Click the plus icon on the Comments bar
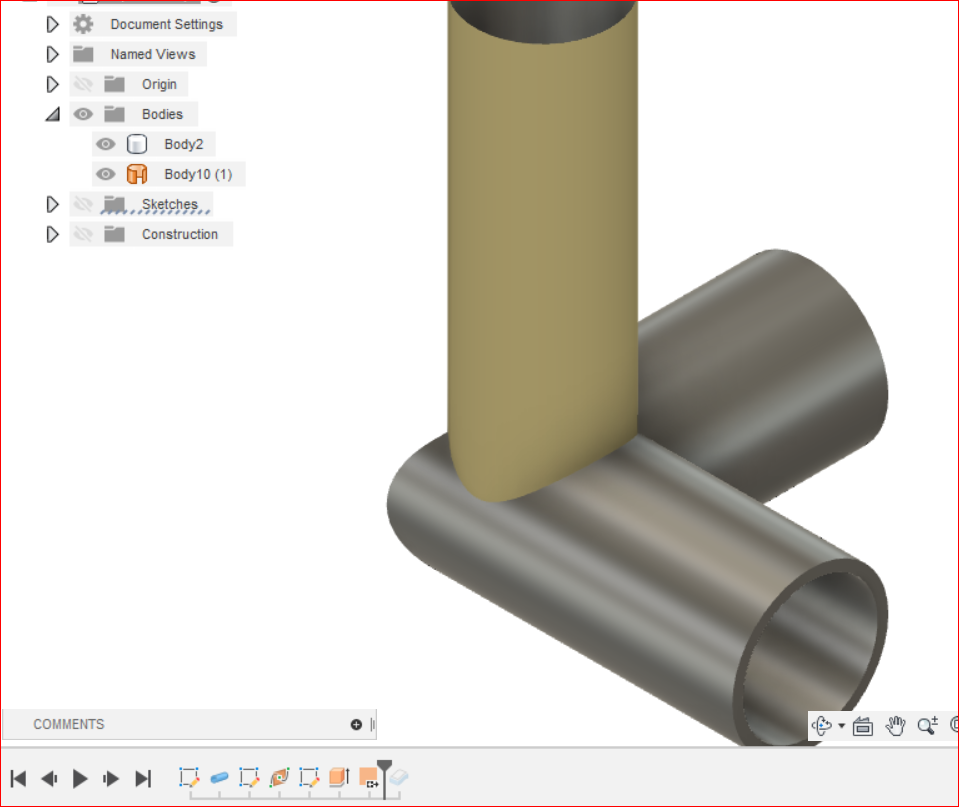Viewport: 959px width, 807px height. [355, 723]
